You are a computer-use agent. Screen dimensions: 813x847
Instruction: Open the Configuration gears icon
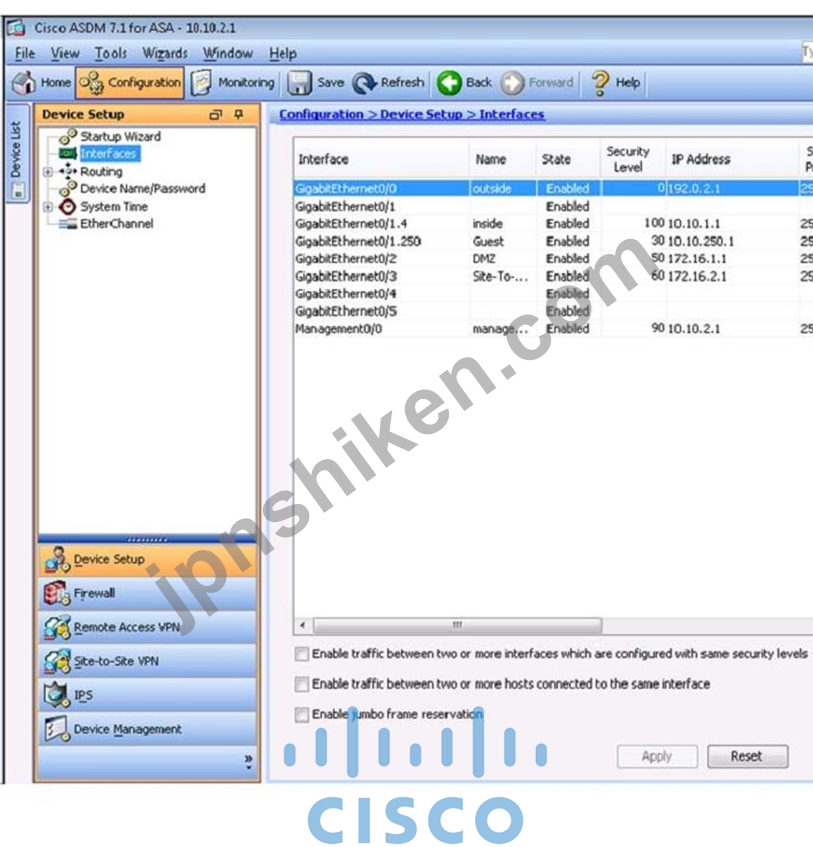(91, 83)
